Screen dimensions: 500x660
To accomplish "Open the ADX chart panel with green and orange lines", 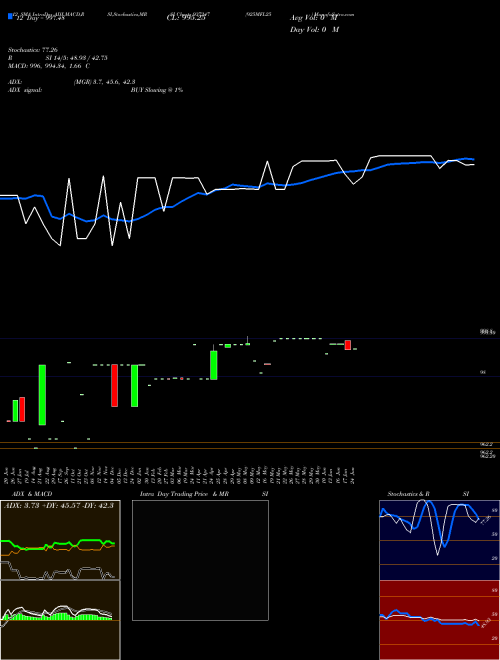I will coord(60,540).
